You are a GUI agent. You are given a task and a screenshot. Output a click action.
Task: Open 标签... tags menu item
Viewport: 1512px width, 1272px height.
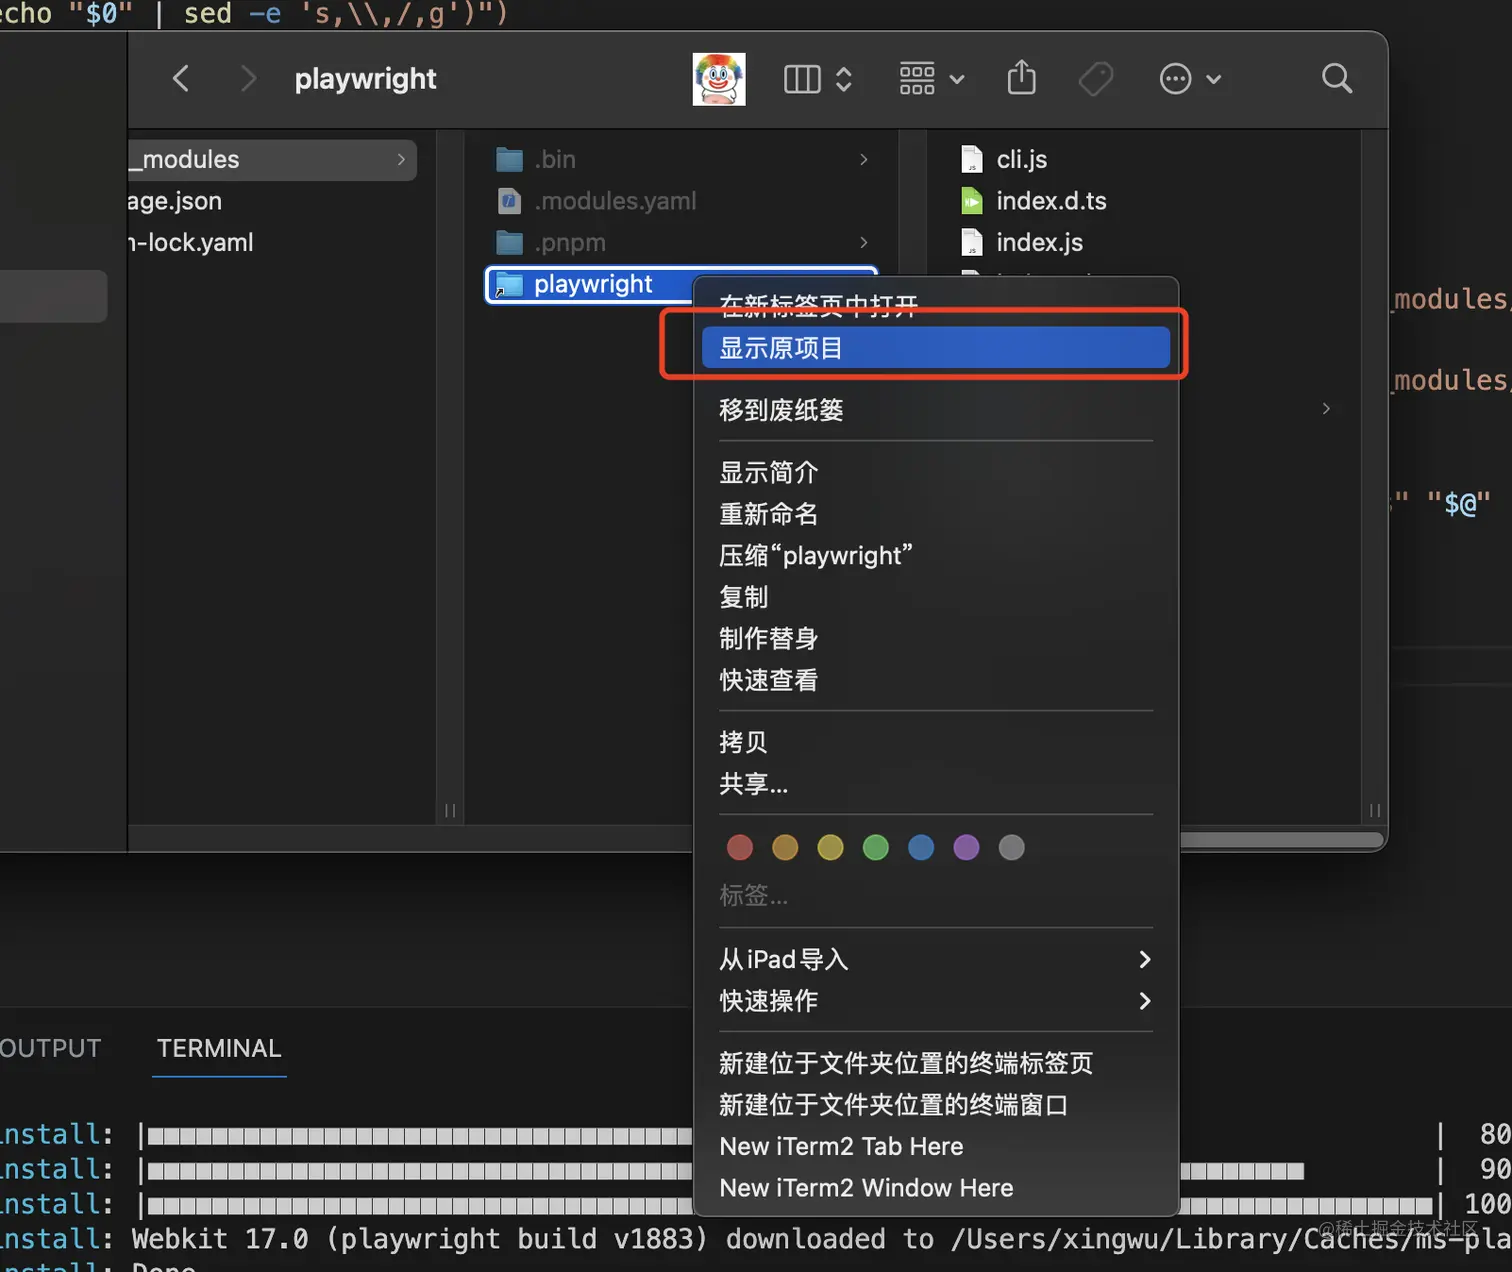tap(754, 896)
